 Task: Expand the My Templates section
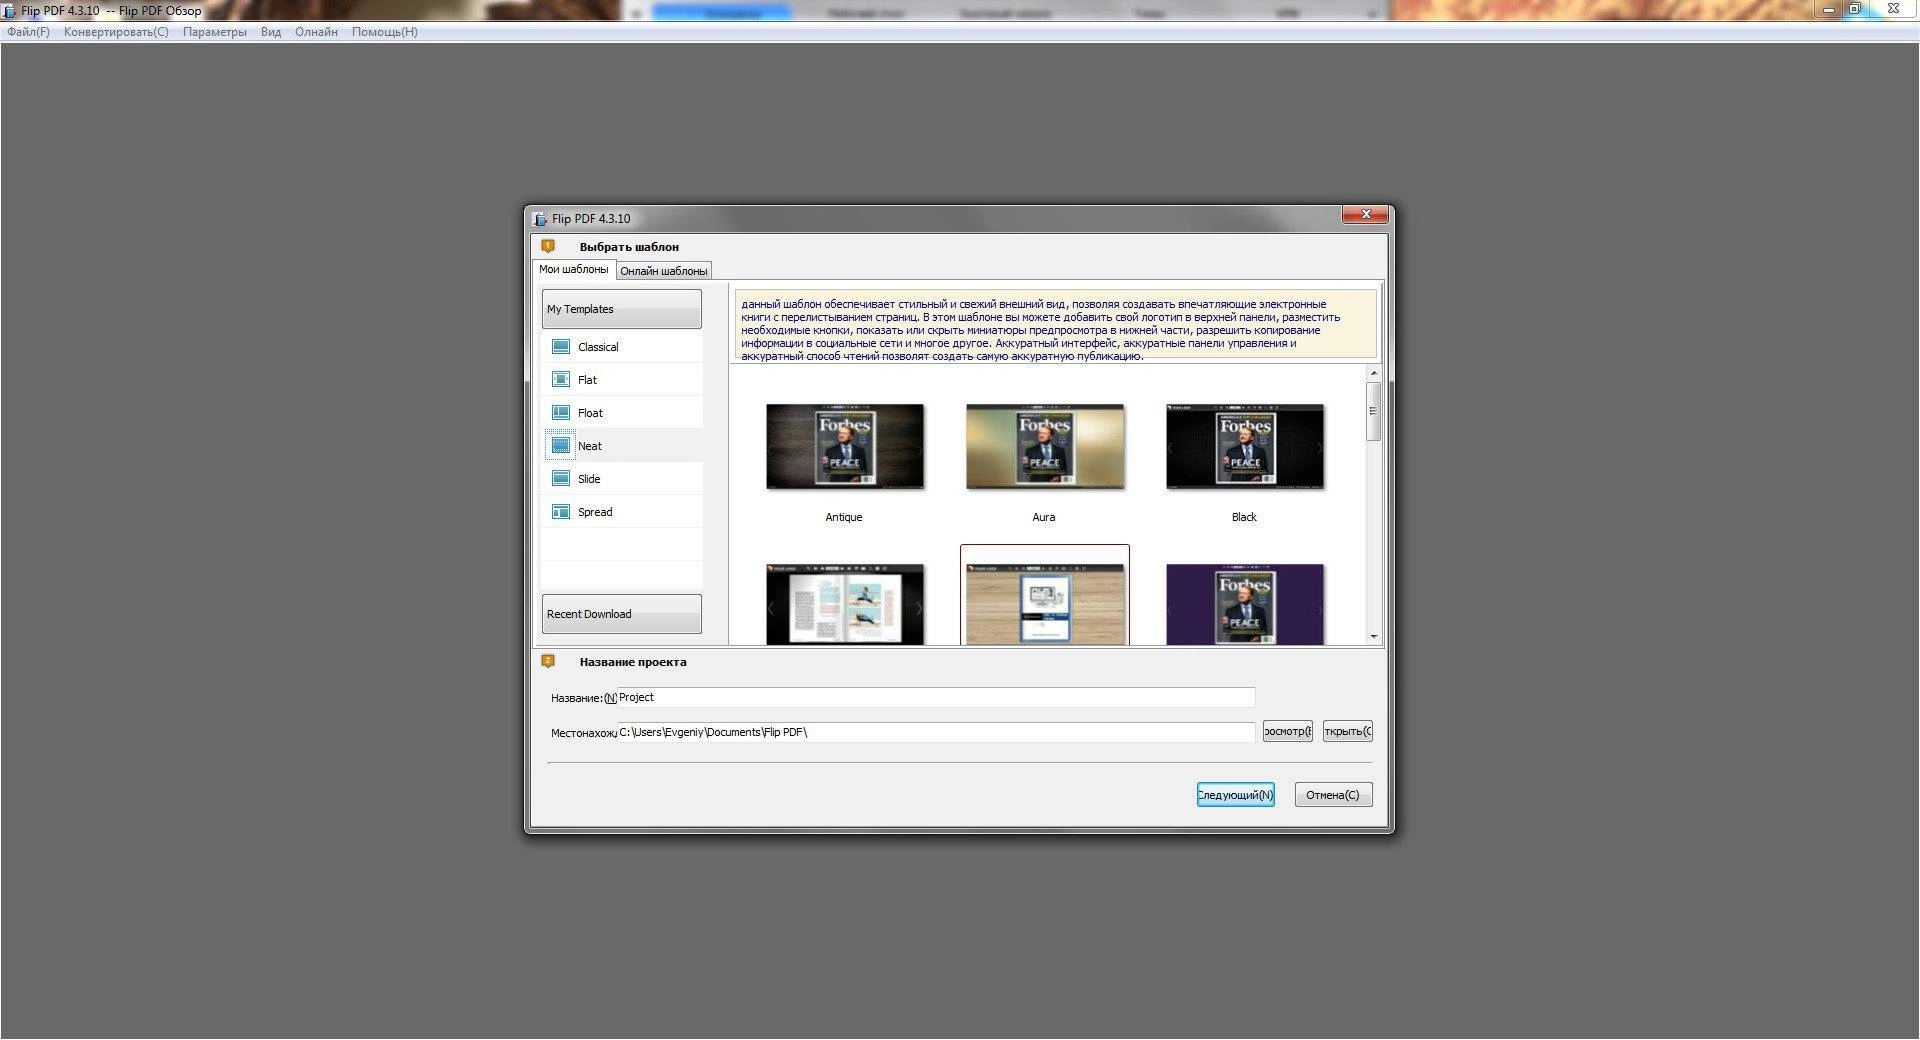pos(622,309)
